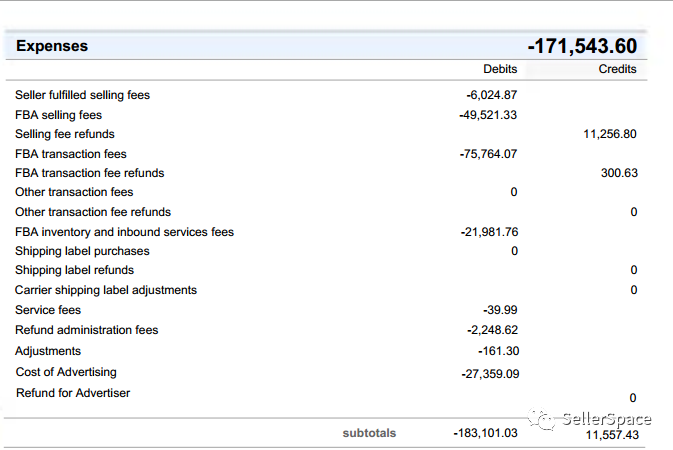Click the -183,101.03 debit subtotal

pyautogui.click(x=485, y=433)
